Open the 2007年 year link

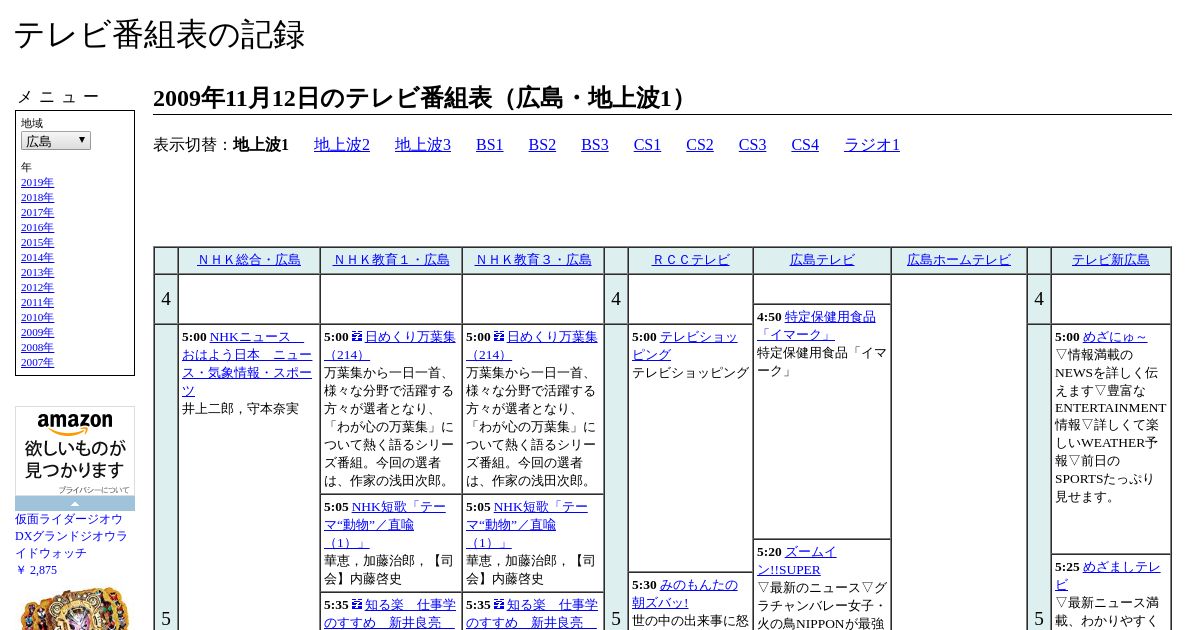coord(37,362)
